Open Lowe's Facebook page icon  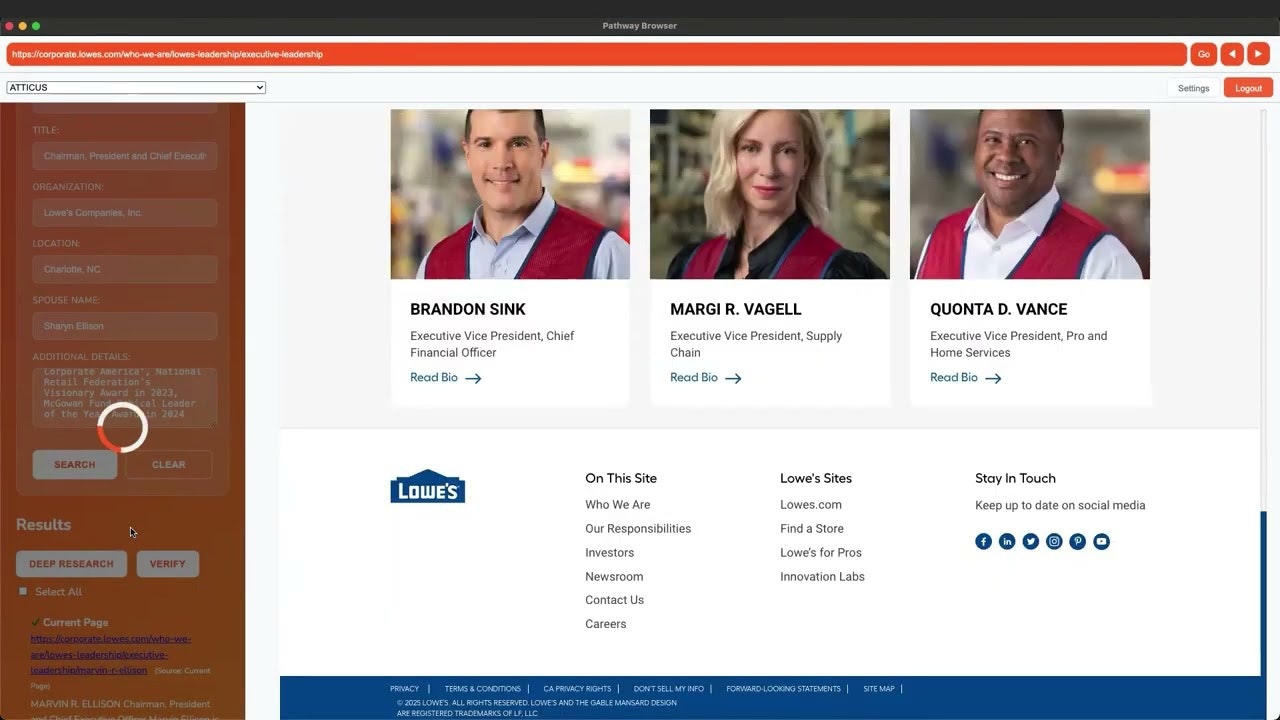pos(983,541)
